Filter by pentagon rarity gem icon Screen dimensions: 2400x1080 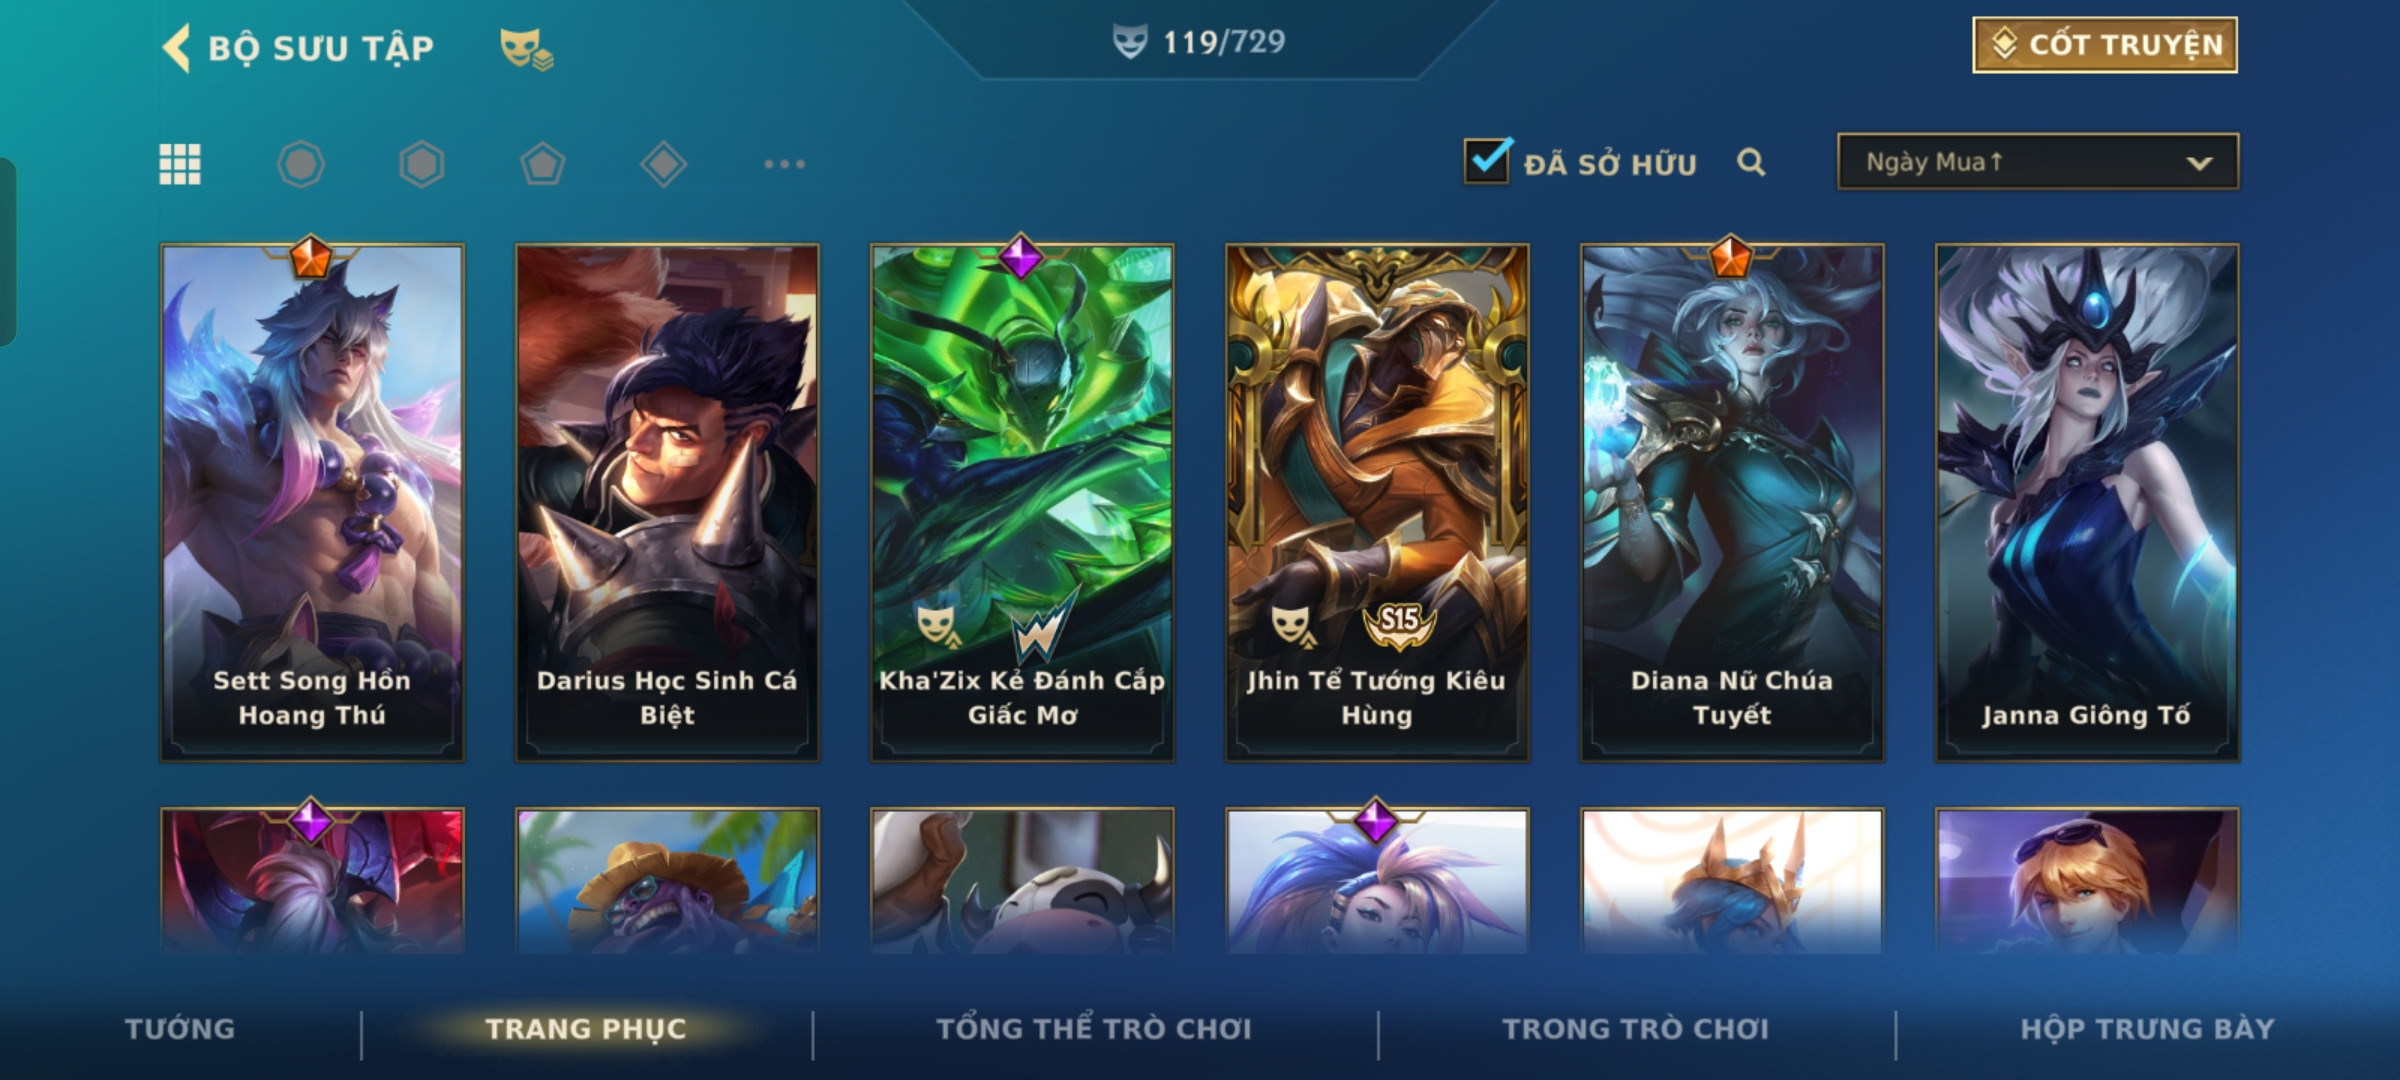(542, 164)
